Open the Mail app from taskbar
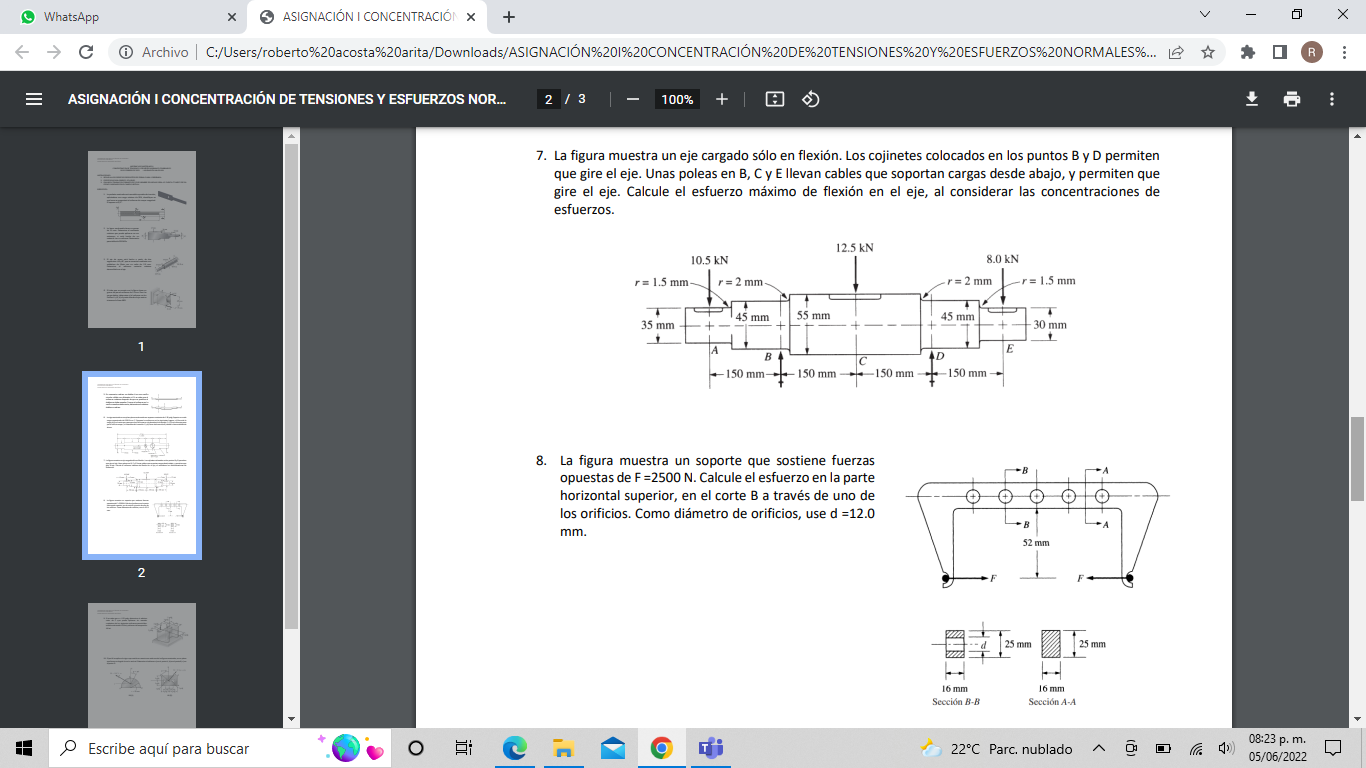 tap(613, 748)
